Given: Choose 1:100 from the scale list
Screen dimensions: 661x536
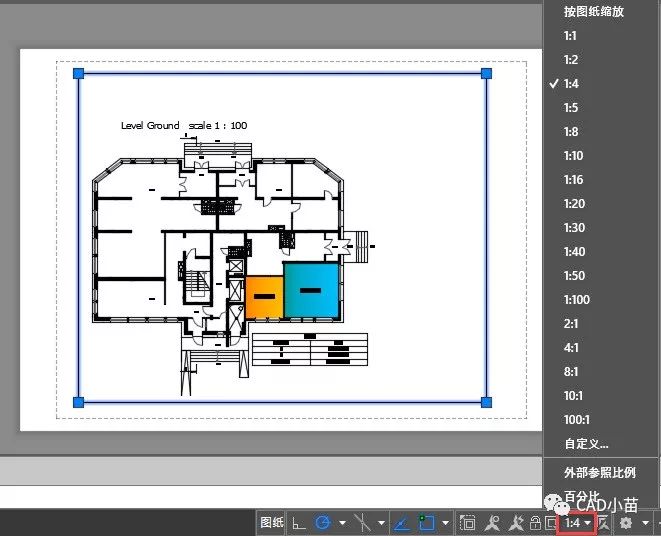Looking at the screenshot, I should 577,300.
